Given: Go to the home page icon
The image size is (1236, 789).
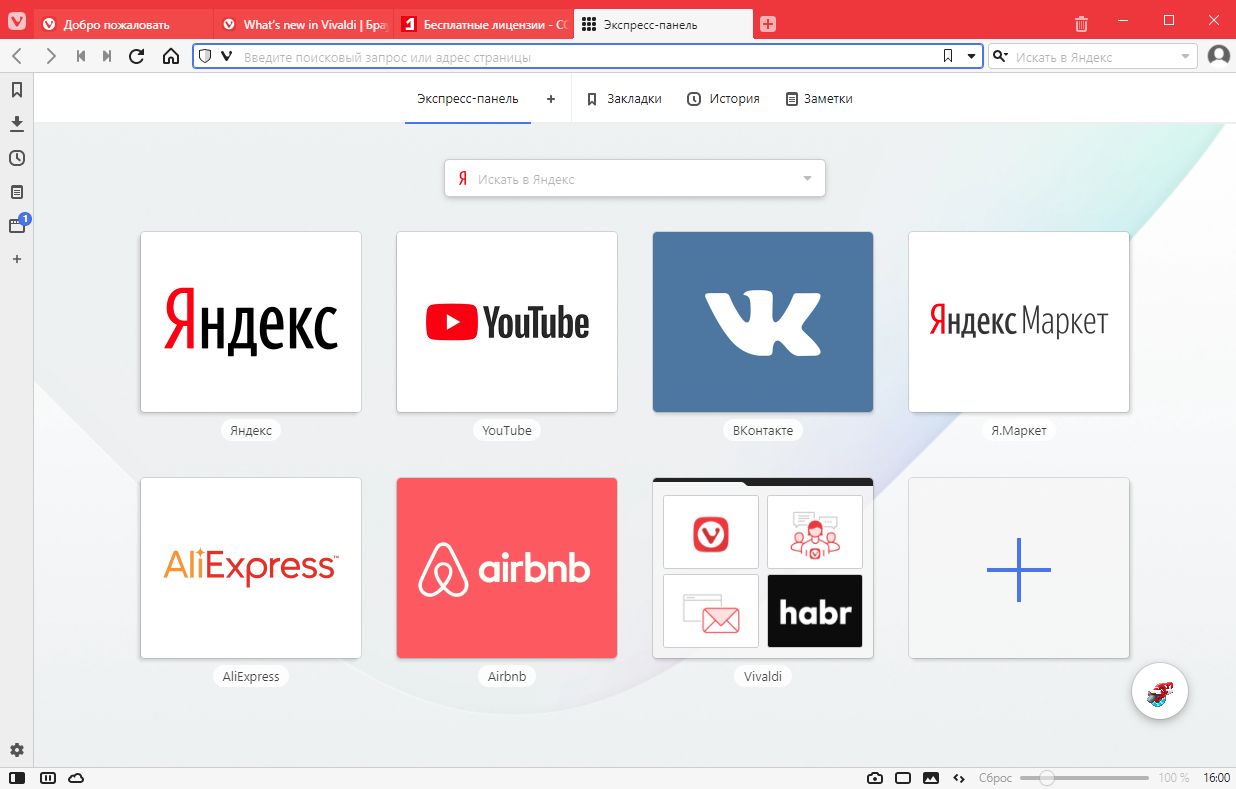Looking at the screenshot, I should [171, 57].
